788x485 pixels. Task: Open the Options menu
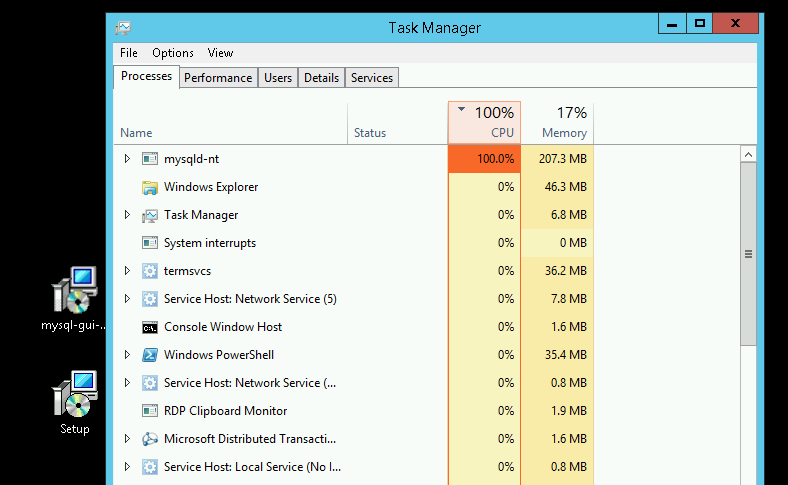(173, 53)
